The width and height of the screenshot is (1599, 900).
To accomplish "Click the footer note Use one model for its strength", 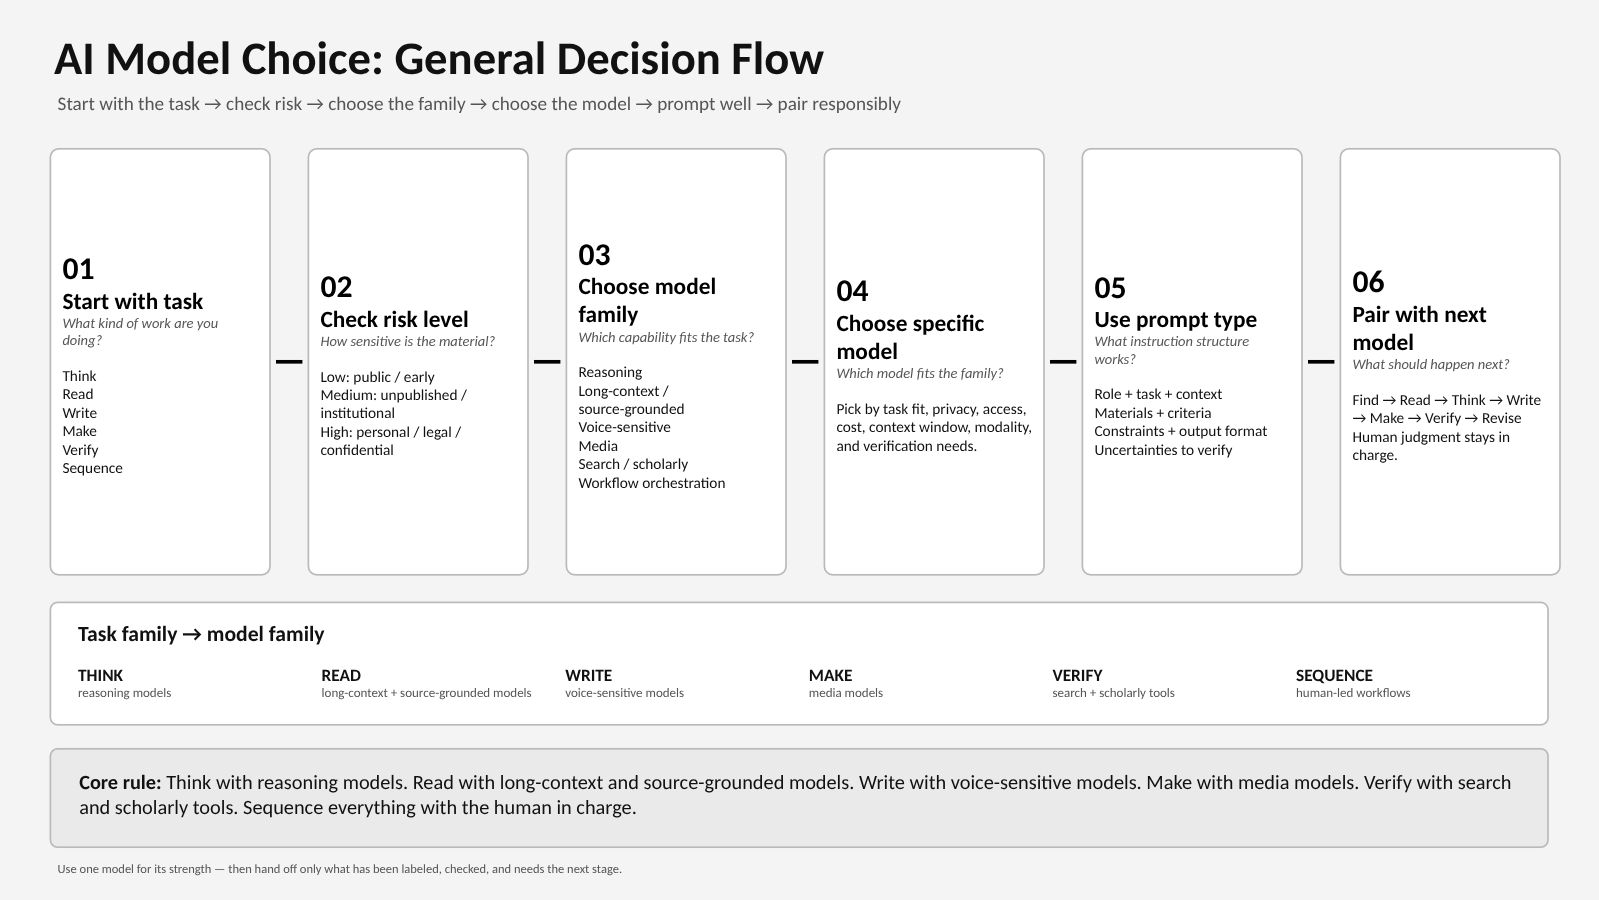I will tap(339, 869).
